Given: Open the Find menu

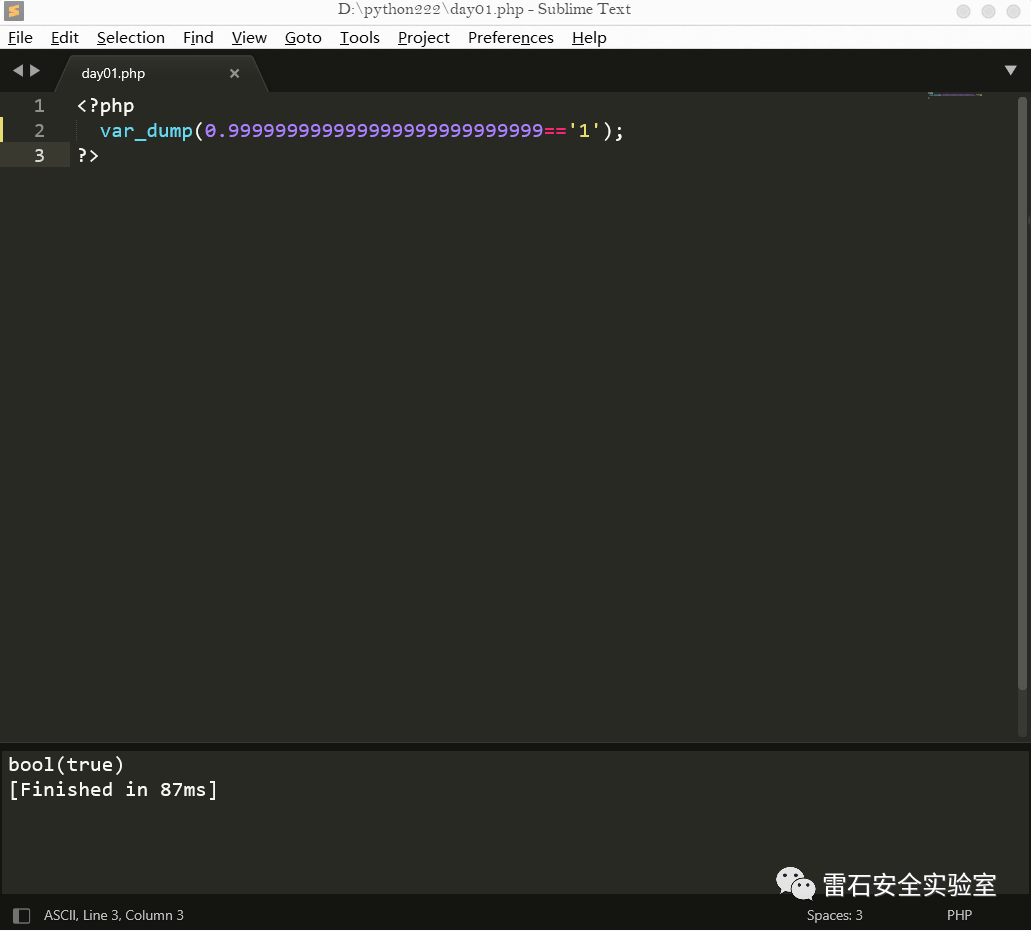Looking at the screenshot, I should coord(198,38).
